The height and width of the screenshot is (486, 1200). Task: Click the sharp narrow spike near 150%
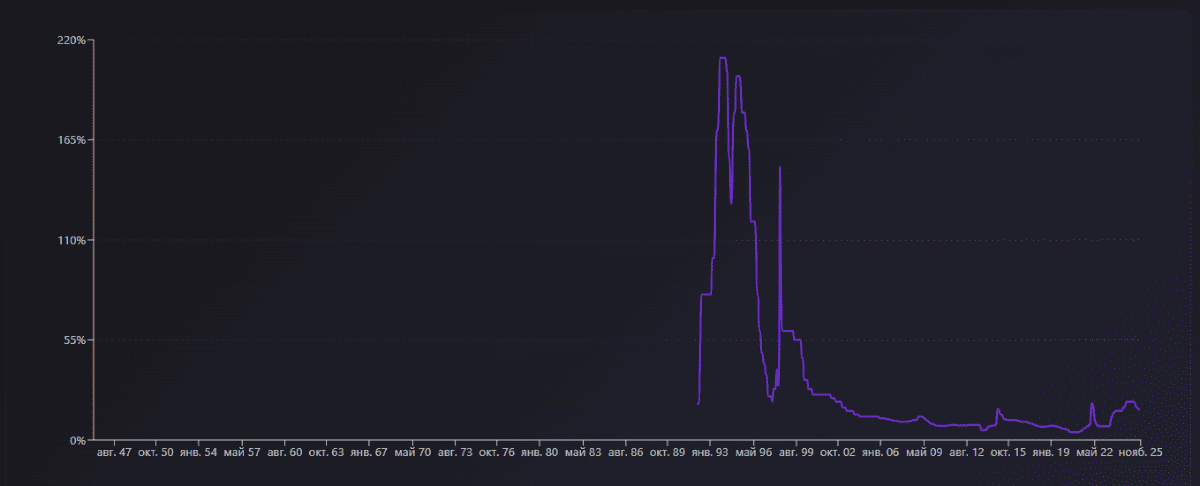tap(779, 168)
